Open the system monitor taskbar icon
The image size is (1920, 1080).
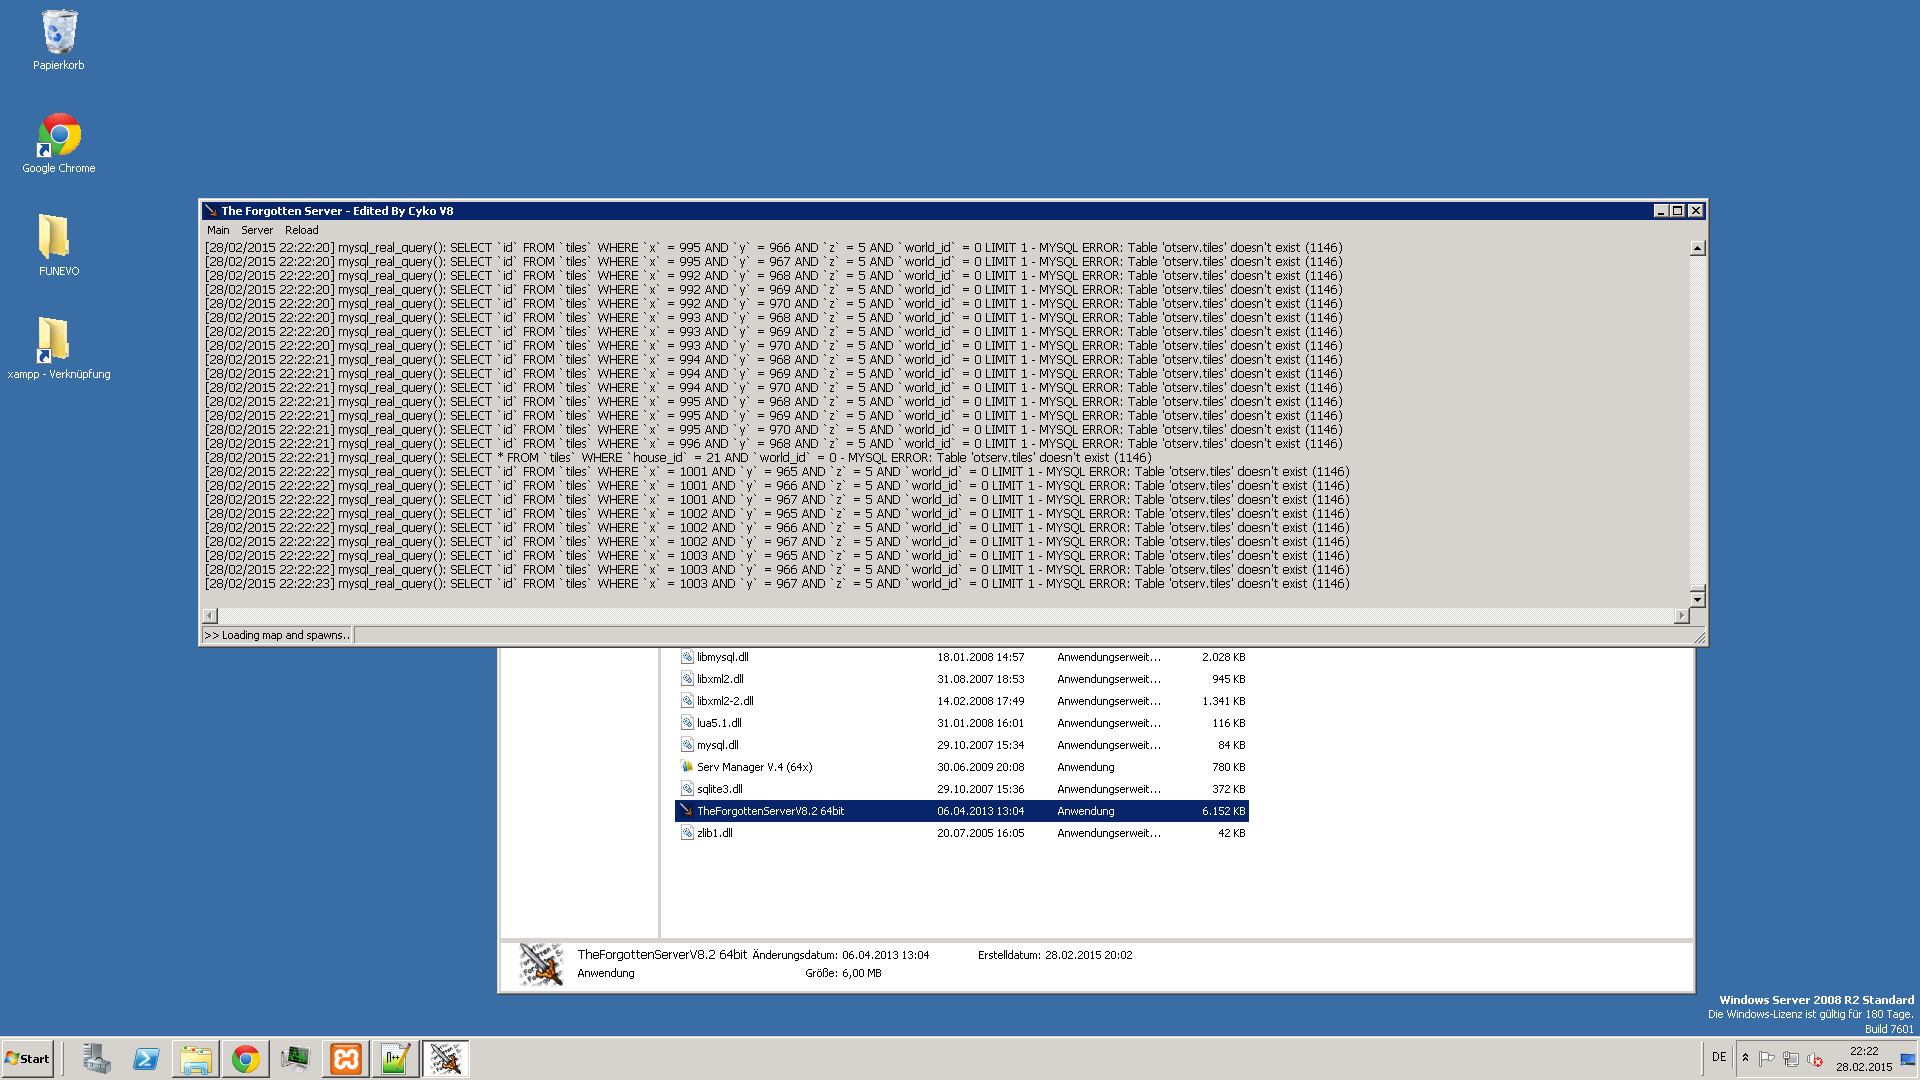(x=296, y=1059)
